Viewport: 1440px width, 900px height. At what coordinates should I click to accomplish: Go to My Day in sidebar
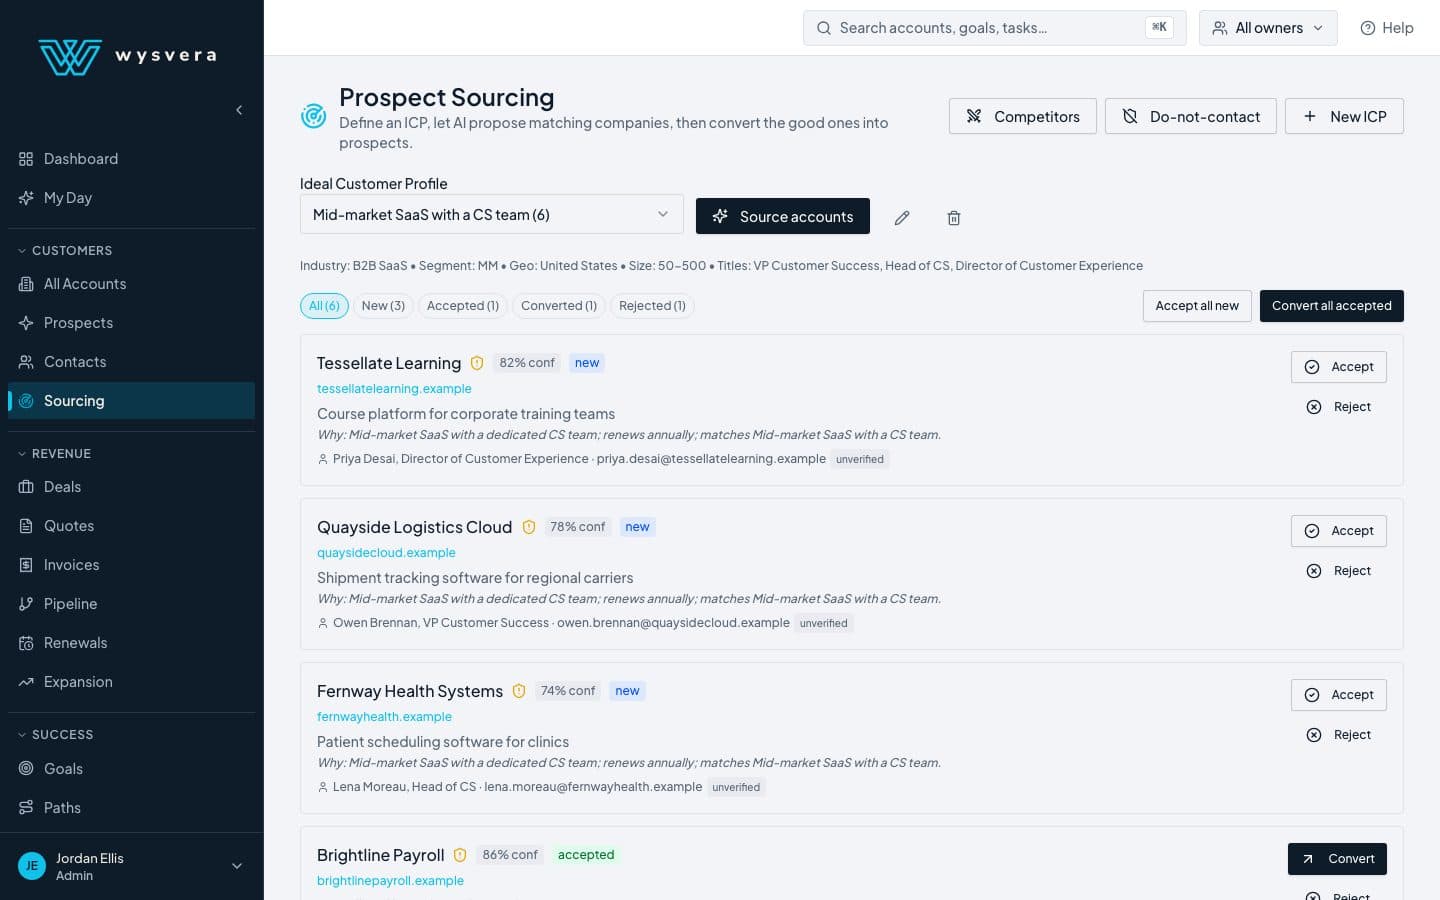131,198
